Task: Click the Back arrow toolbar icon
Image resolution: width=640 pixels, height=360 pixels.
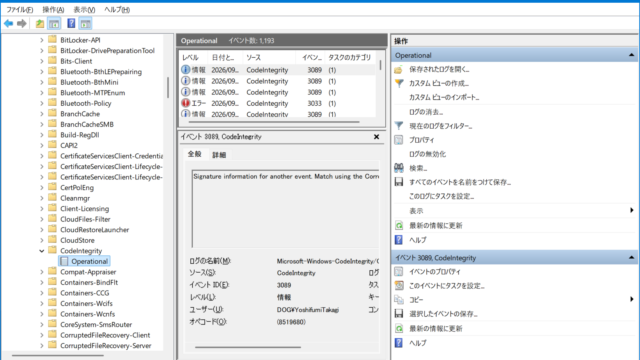Action: click(x=9, y=24)
